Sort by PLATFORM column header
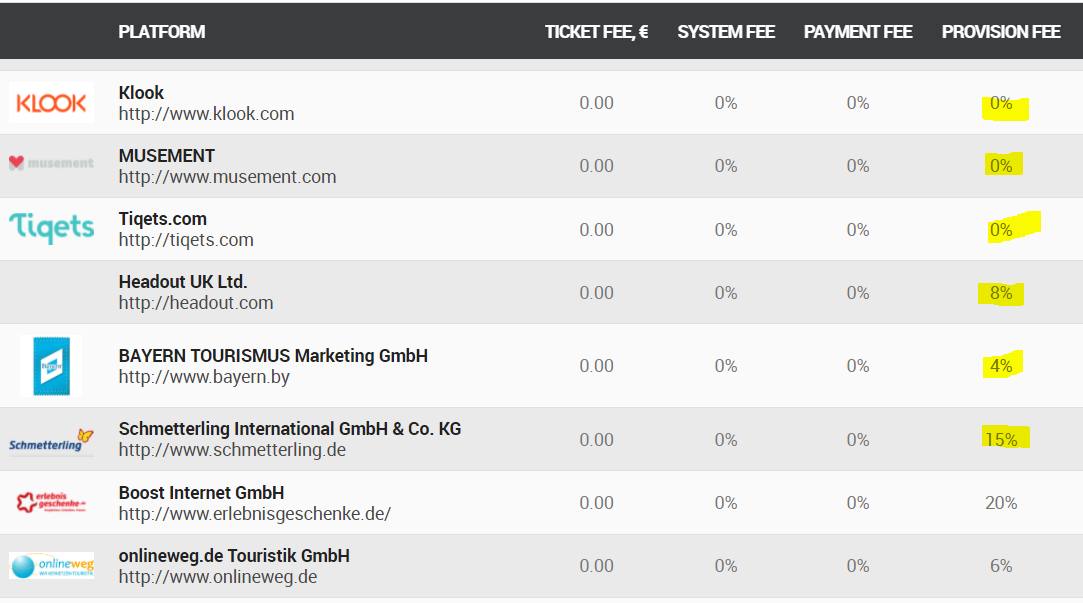This screenshot has width=1083, height=603. click(x=161, y=32)
